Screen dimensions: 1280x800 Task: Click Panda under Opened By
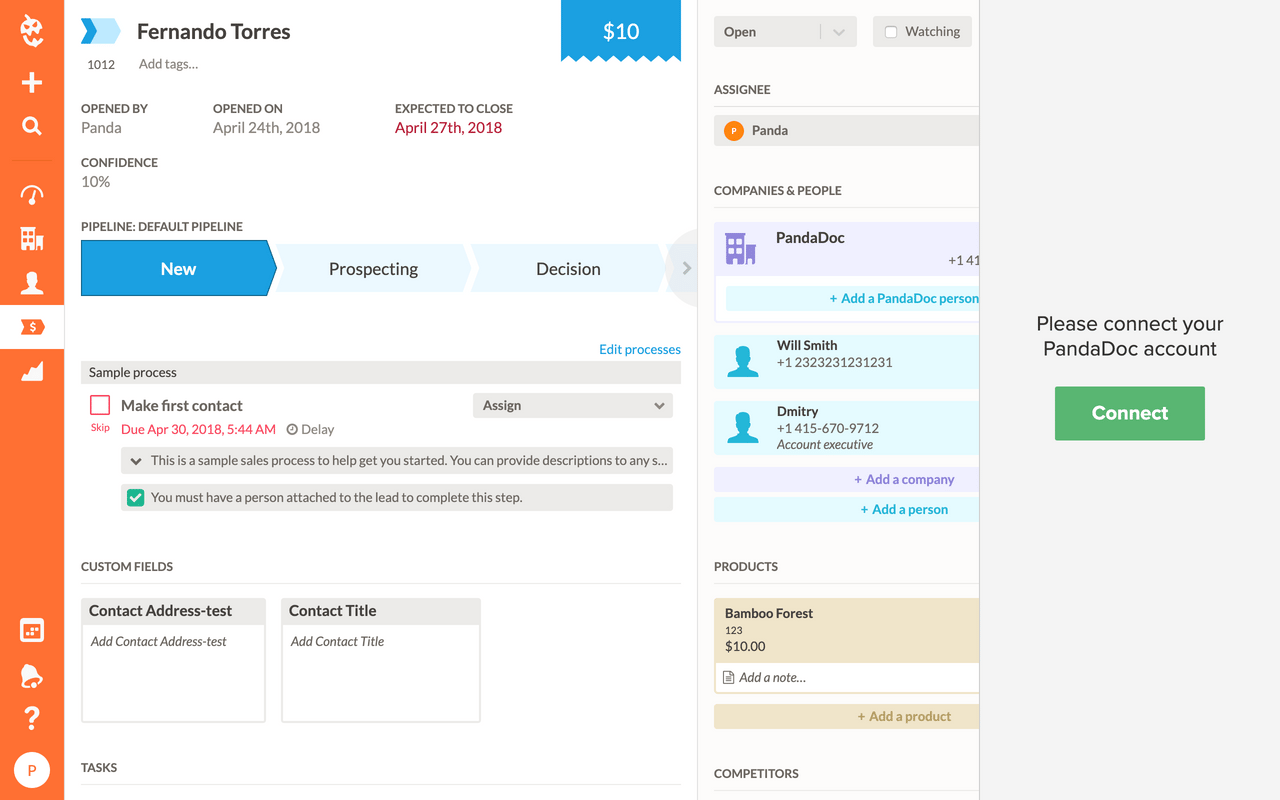click(101, 127)
